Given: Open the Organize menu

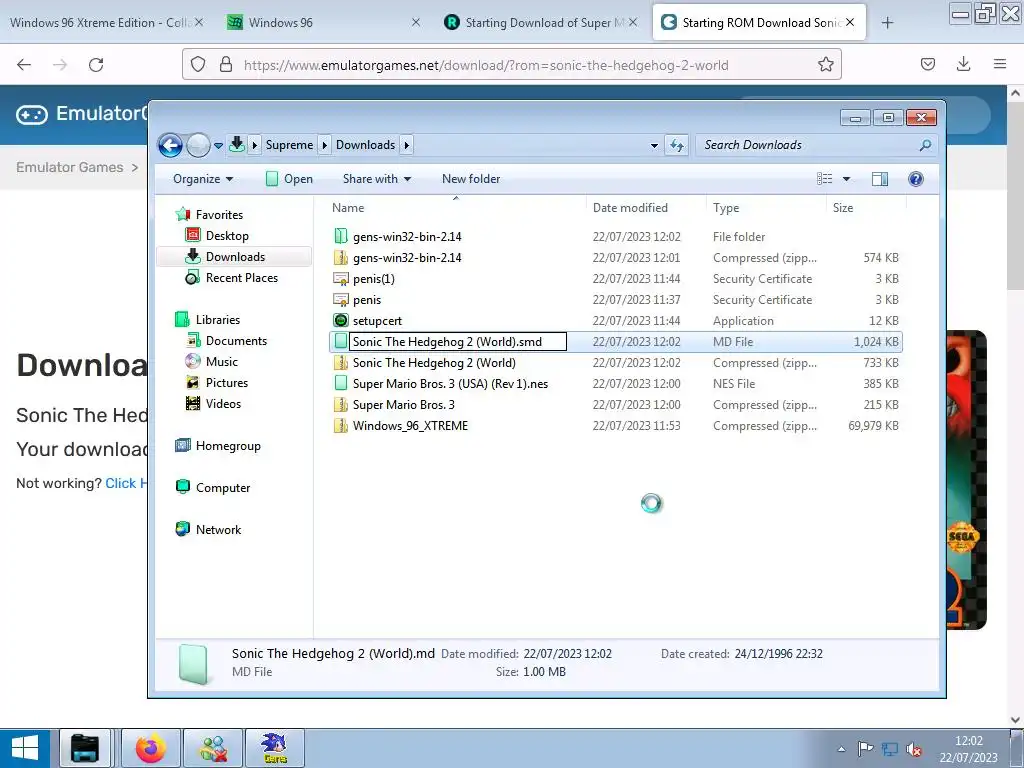Looking at the screenshot, I should [x=202, y=179].
